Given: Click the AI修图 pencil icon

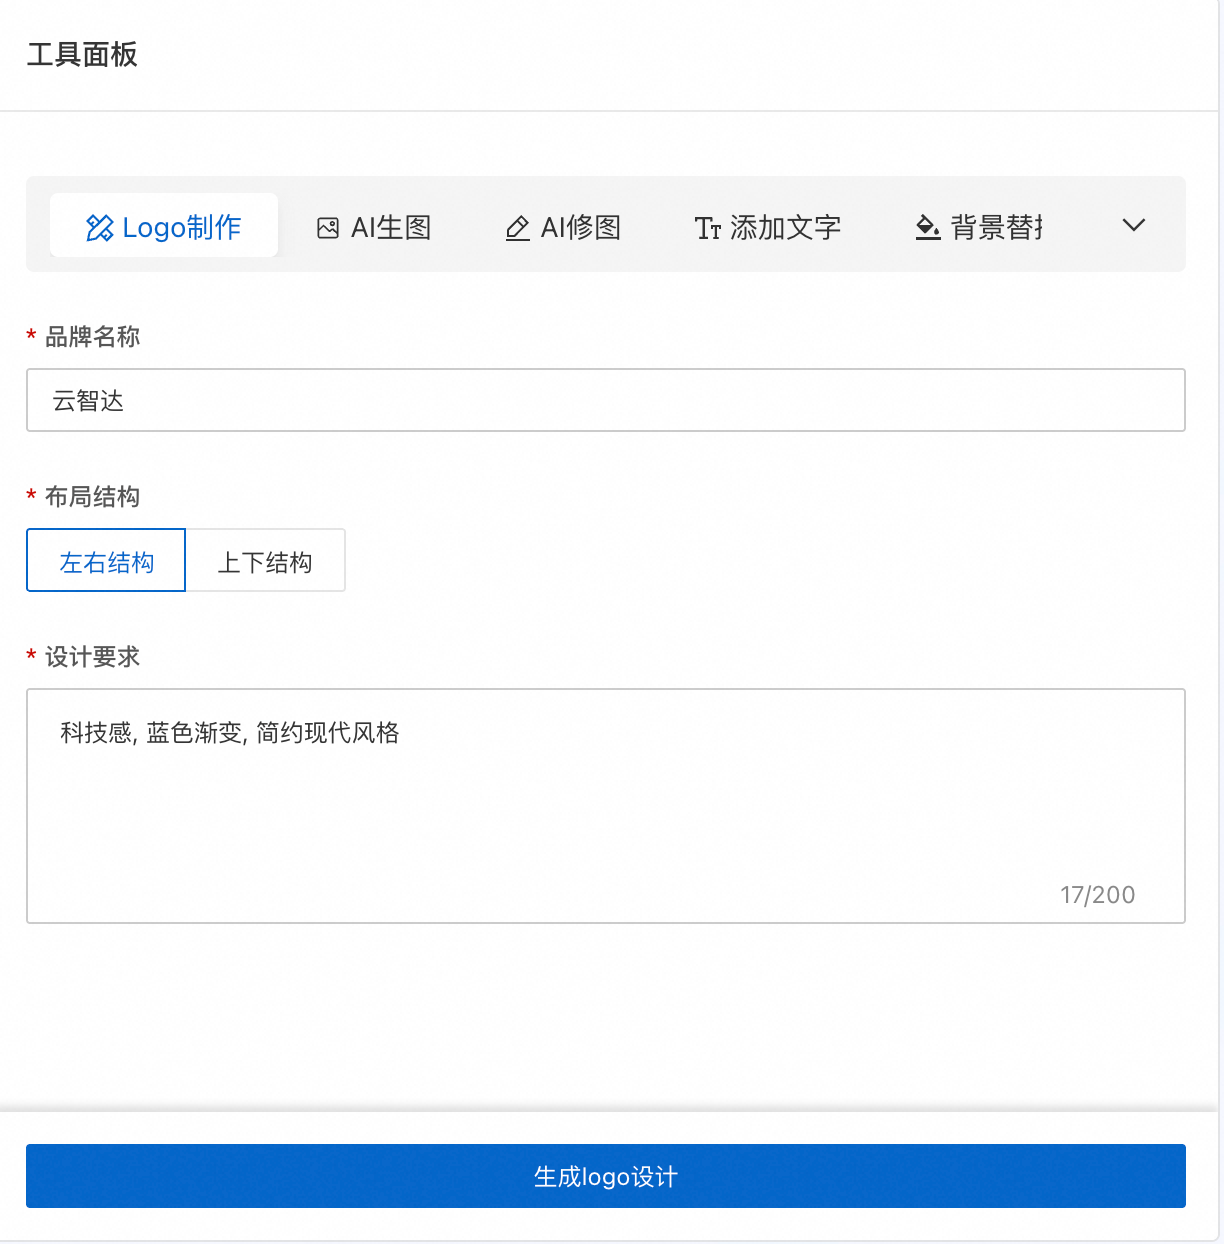Looking at the screenshot, I should click(x=517, y=228).
